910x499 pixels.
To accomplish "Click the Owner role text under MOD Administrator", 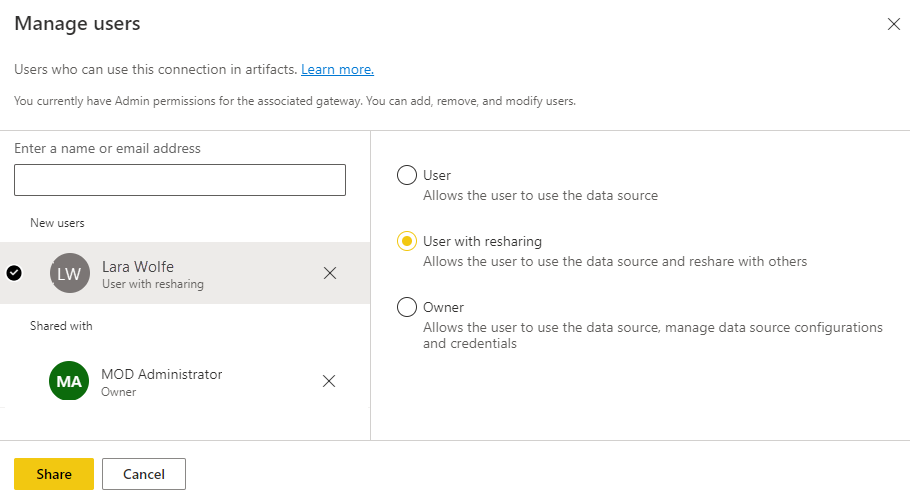I will 118,392.
